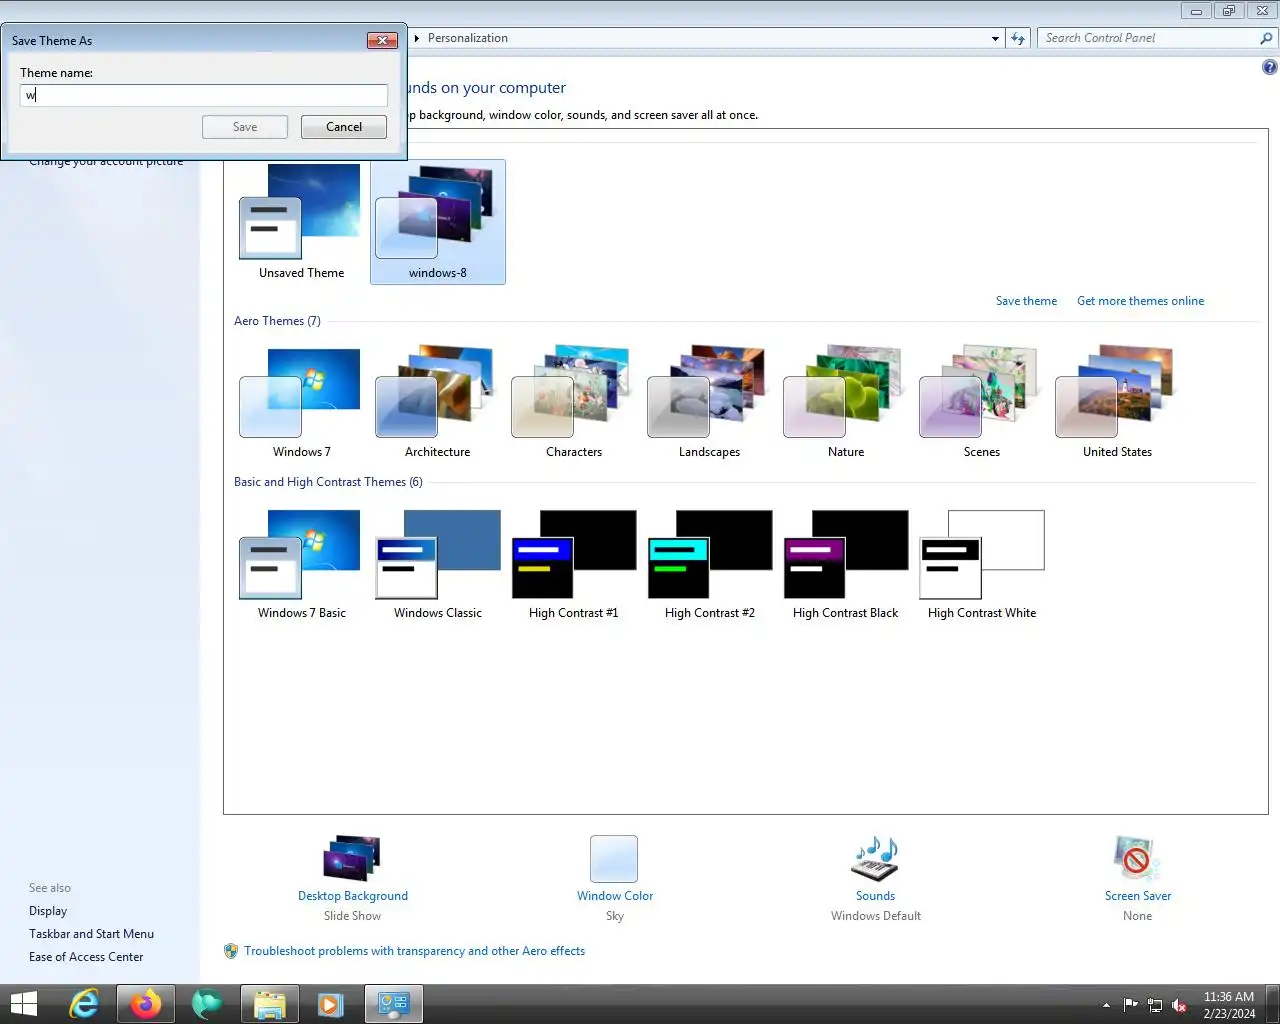Click the Control Panel taskbar button

(x=394, y=1004)
